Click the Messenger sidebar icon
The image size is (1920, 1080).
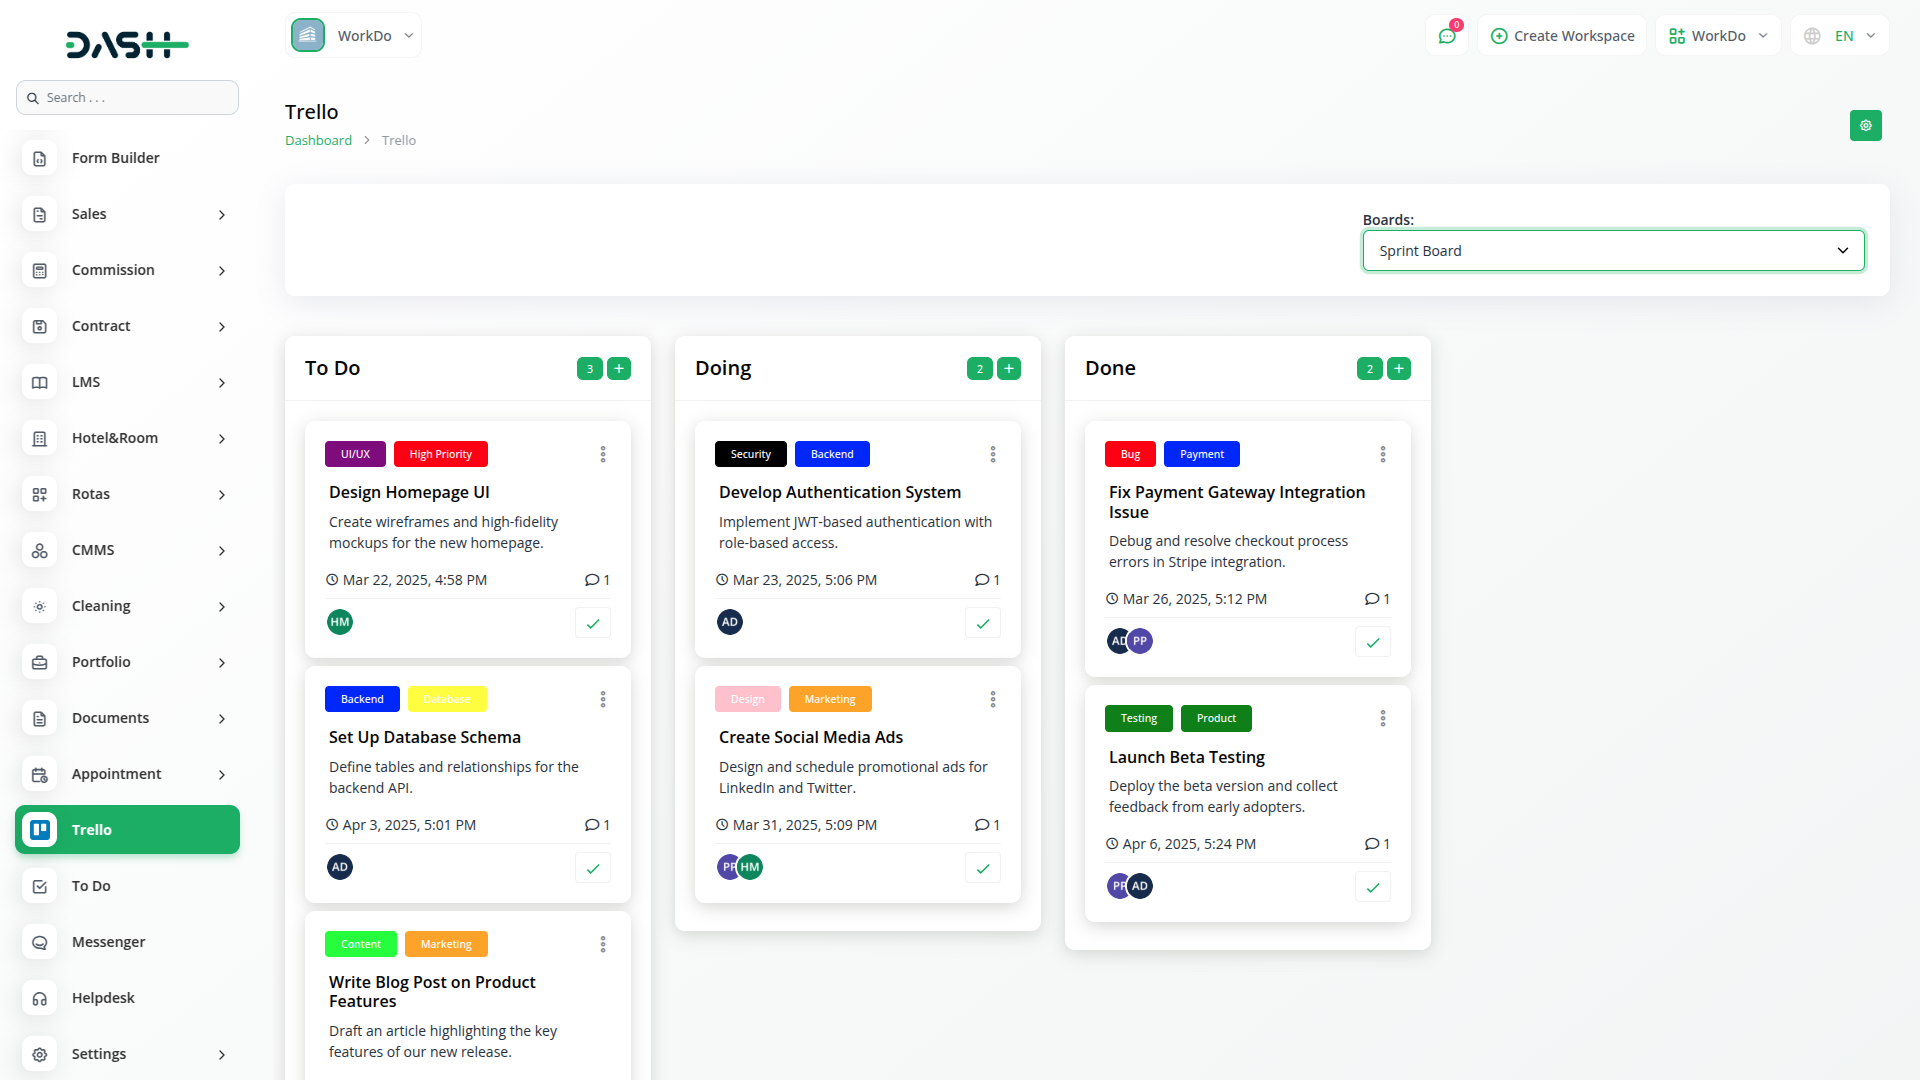(40, 942)
